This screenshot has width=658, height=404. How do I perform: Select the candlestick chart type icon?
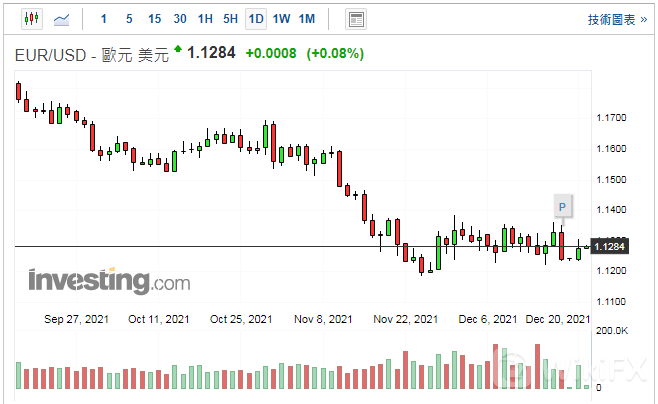coord(31,19)
